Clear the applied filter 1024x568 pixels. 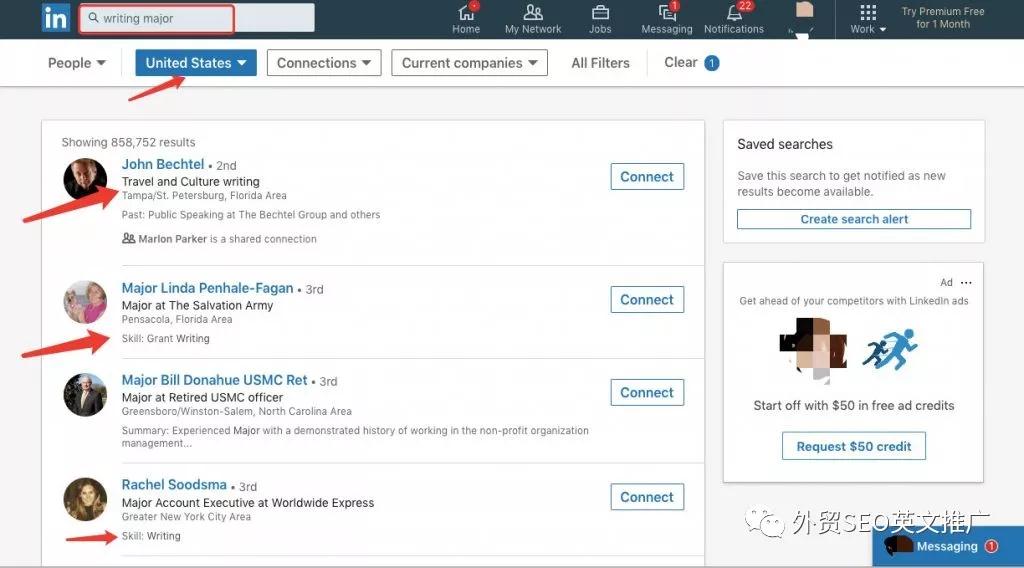691,63
